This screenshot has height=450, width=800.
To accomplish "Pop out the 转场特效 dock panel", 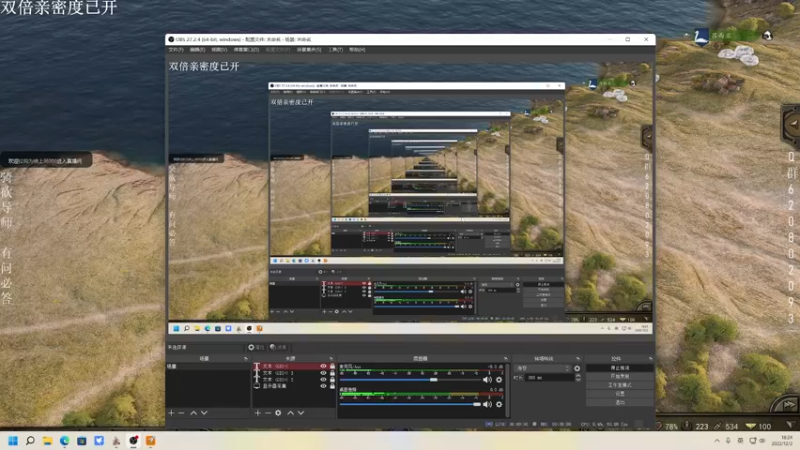I will (578, 359).
